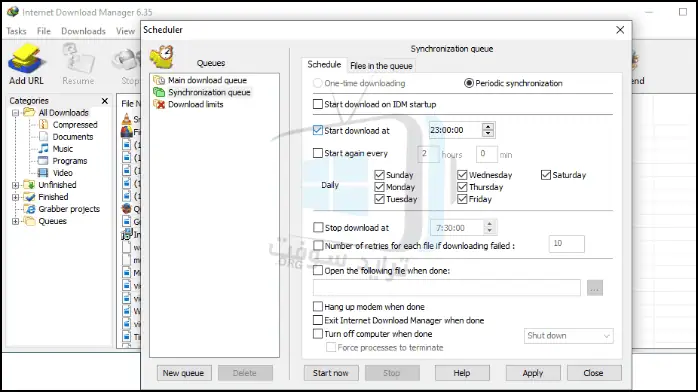Click the Help button
The image size is (698, 392).
point(462,373)
